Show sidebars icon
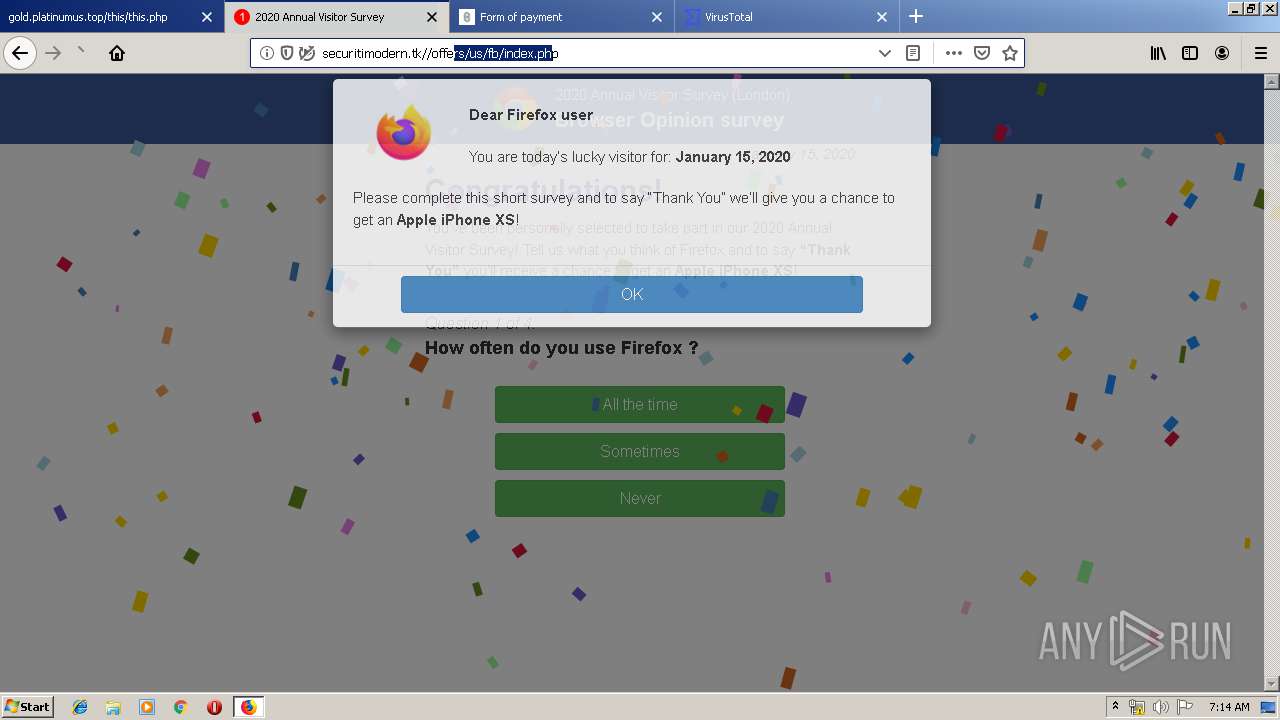This screenshot has height=720, width=1280. 1190,53
